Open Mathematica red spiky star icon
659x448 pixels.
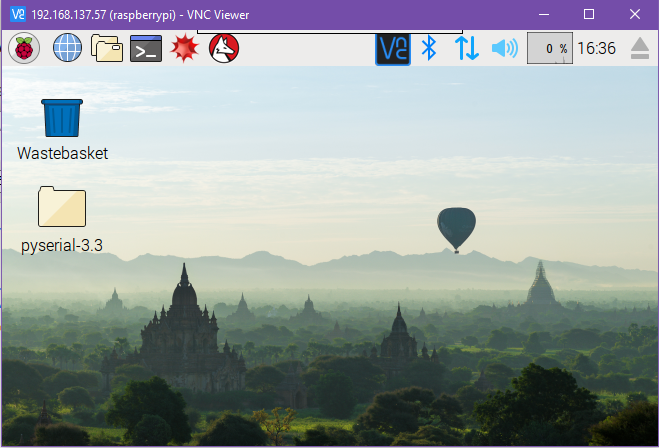click(185, 48)
